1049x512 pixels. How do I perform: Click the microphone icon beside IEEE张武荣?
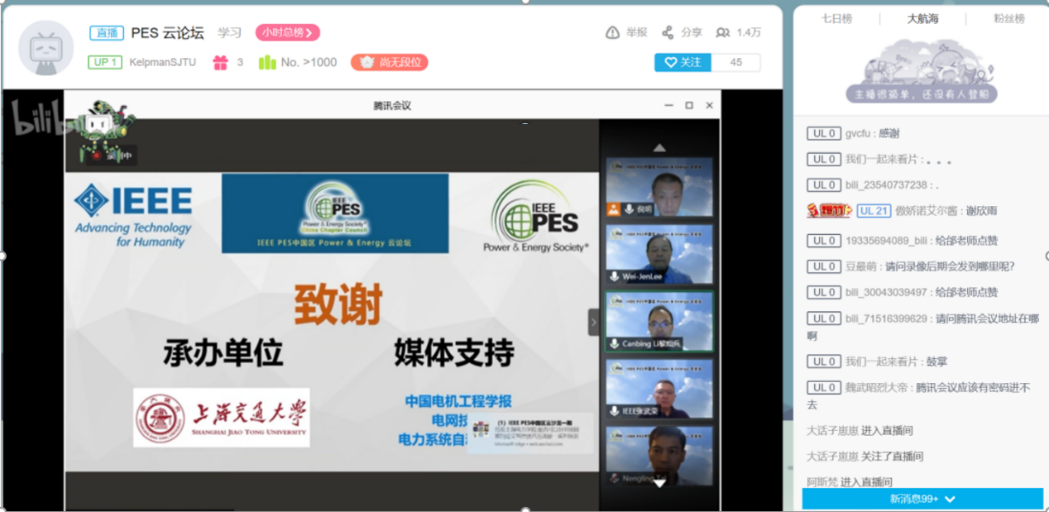614,411
